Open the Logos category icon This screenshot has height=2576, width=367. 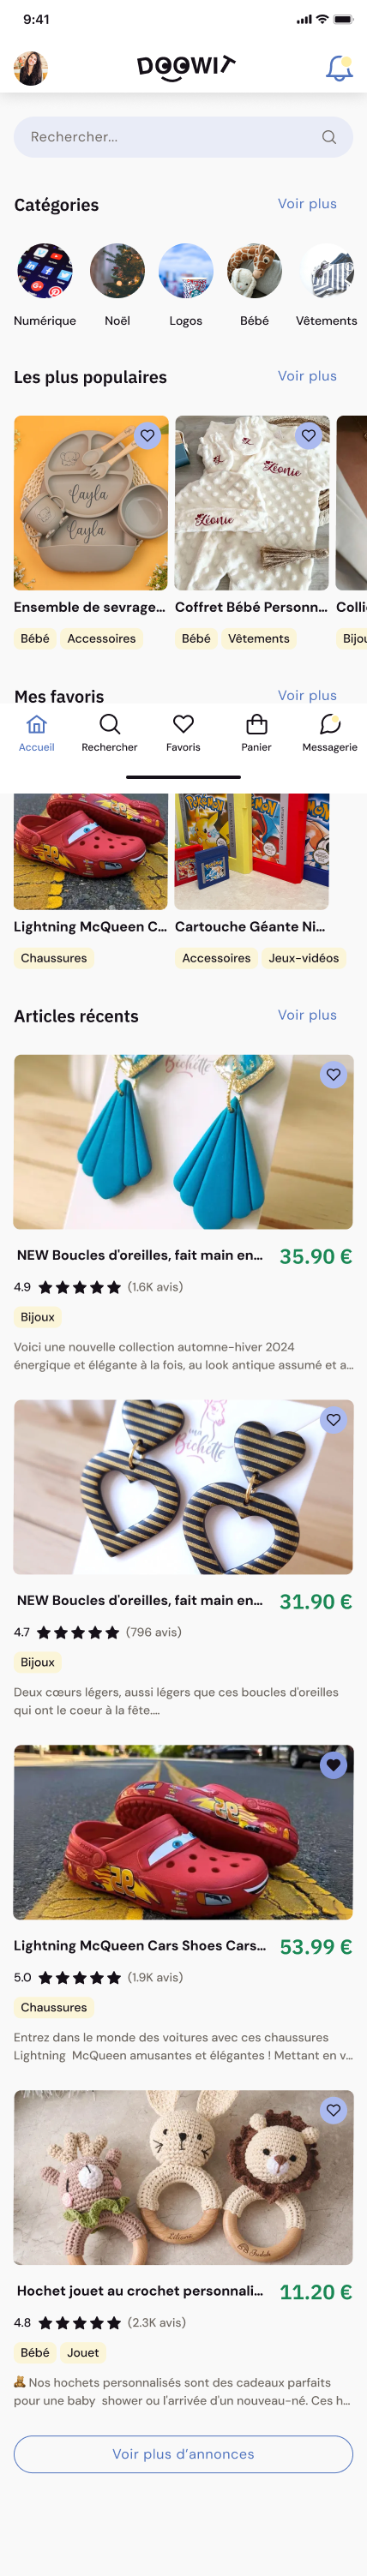click(186, 271)
